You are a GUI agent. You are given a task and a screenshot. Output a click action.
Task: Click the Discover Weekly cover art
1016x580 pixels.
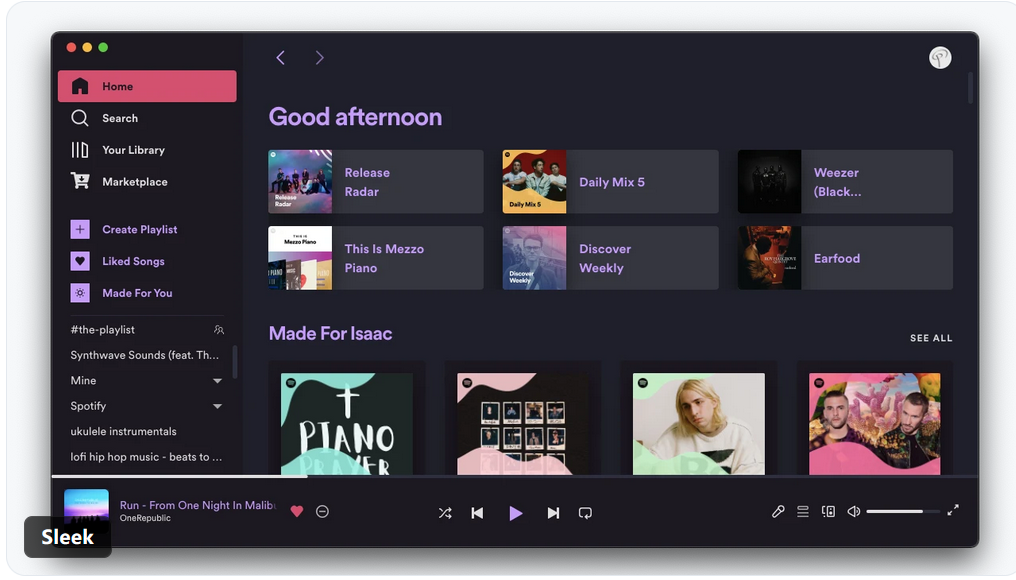[x=535, y=258]
